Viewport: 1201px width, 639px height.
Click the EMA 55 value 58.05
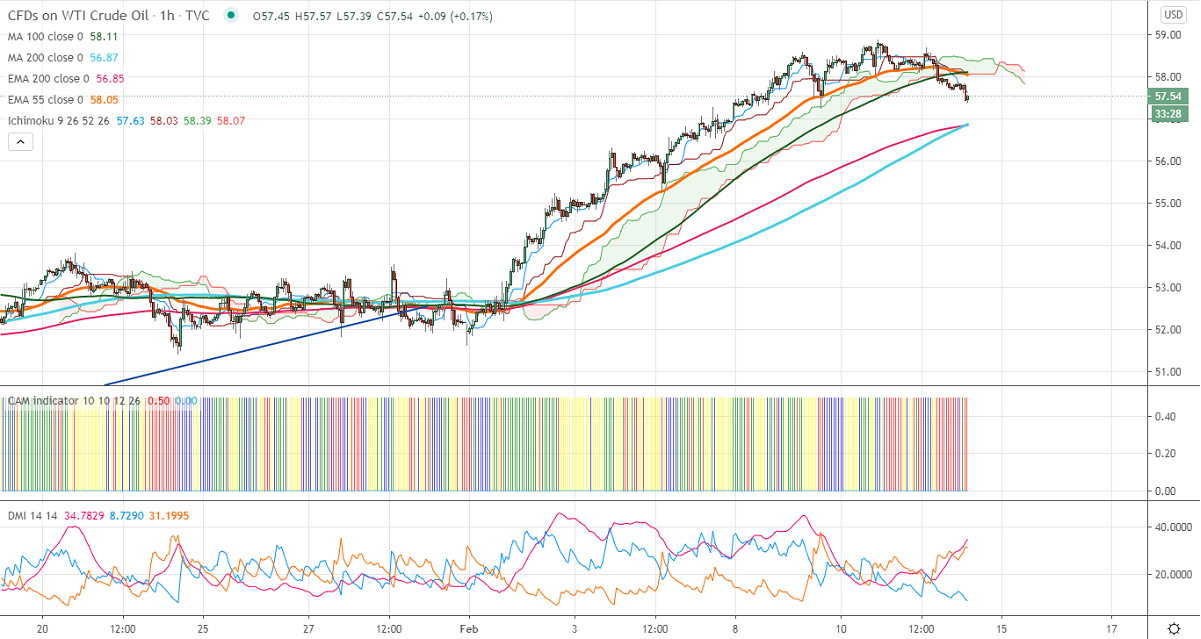(106, 100)
